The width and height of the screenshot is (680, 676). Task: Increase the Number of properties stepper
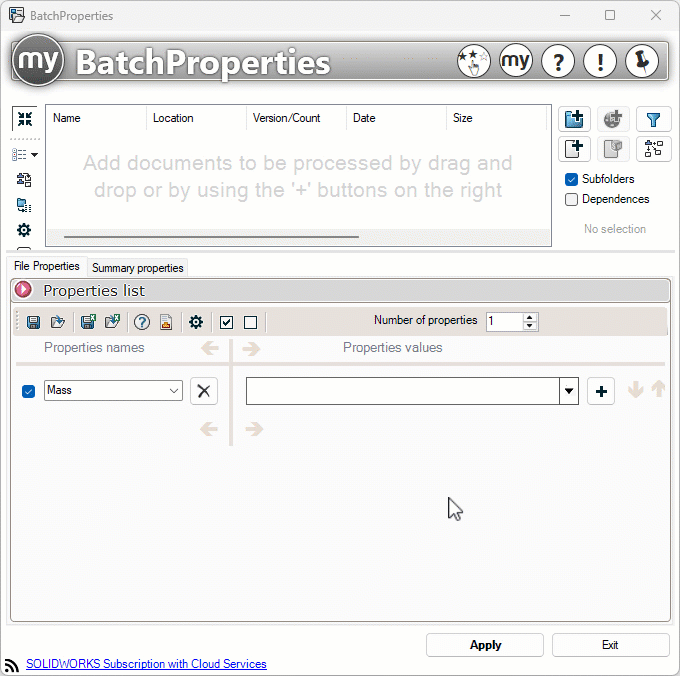[530, 317]
